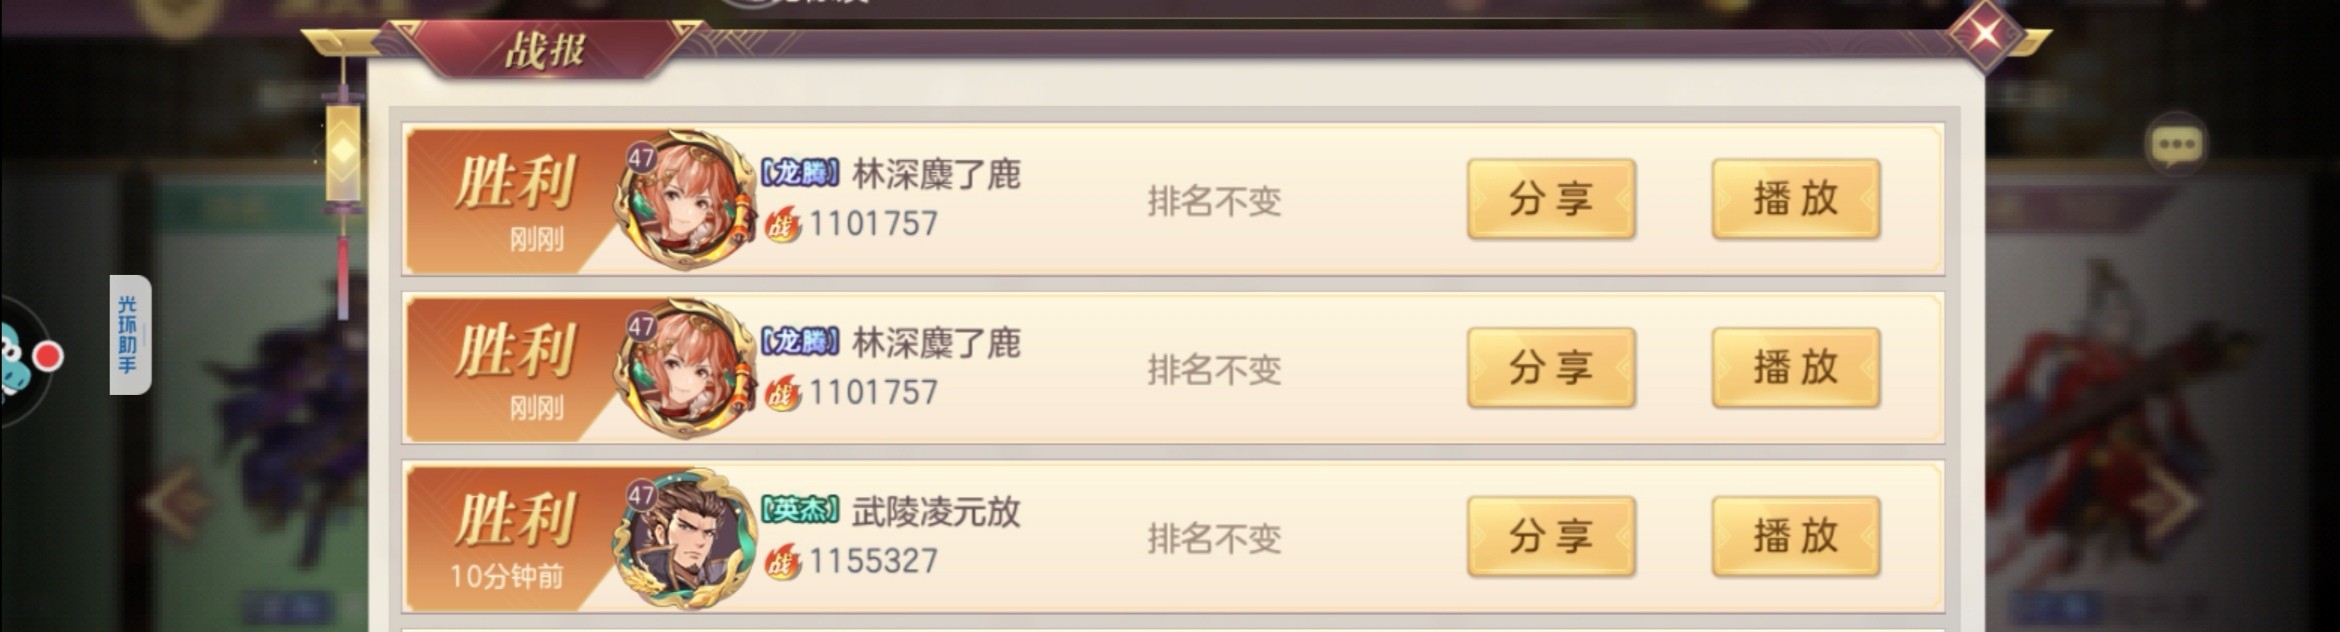
Task: Share the first 林深麋了鹿 battle report
Action: click(1551, 199)
